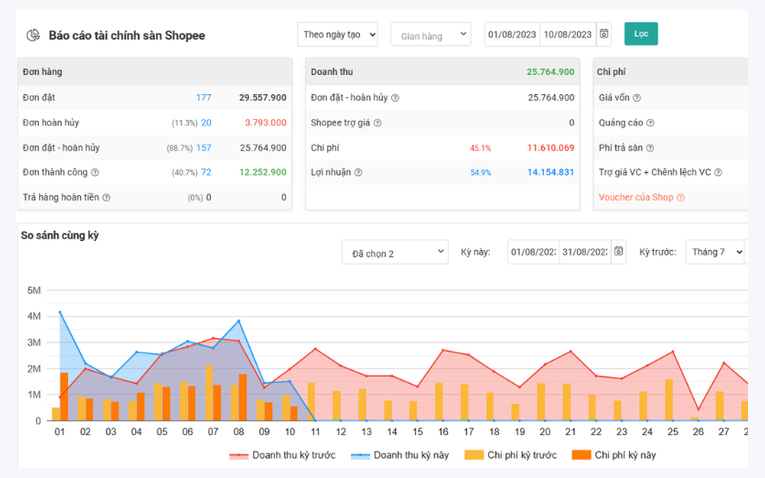Click help icon next to Phí trả sàn
This screenshot has width=765, height=478.
[650, 148]
